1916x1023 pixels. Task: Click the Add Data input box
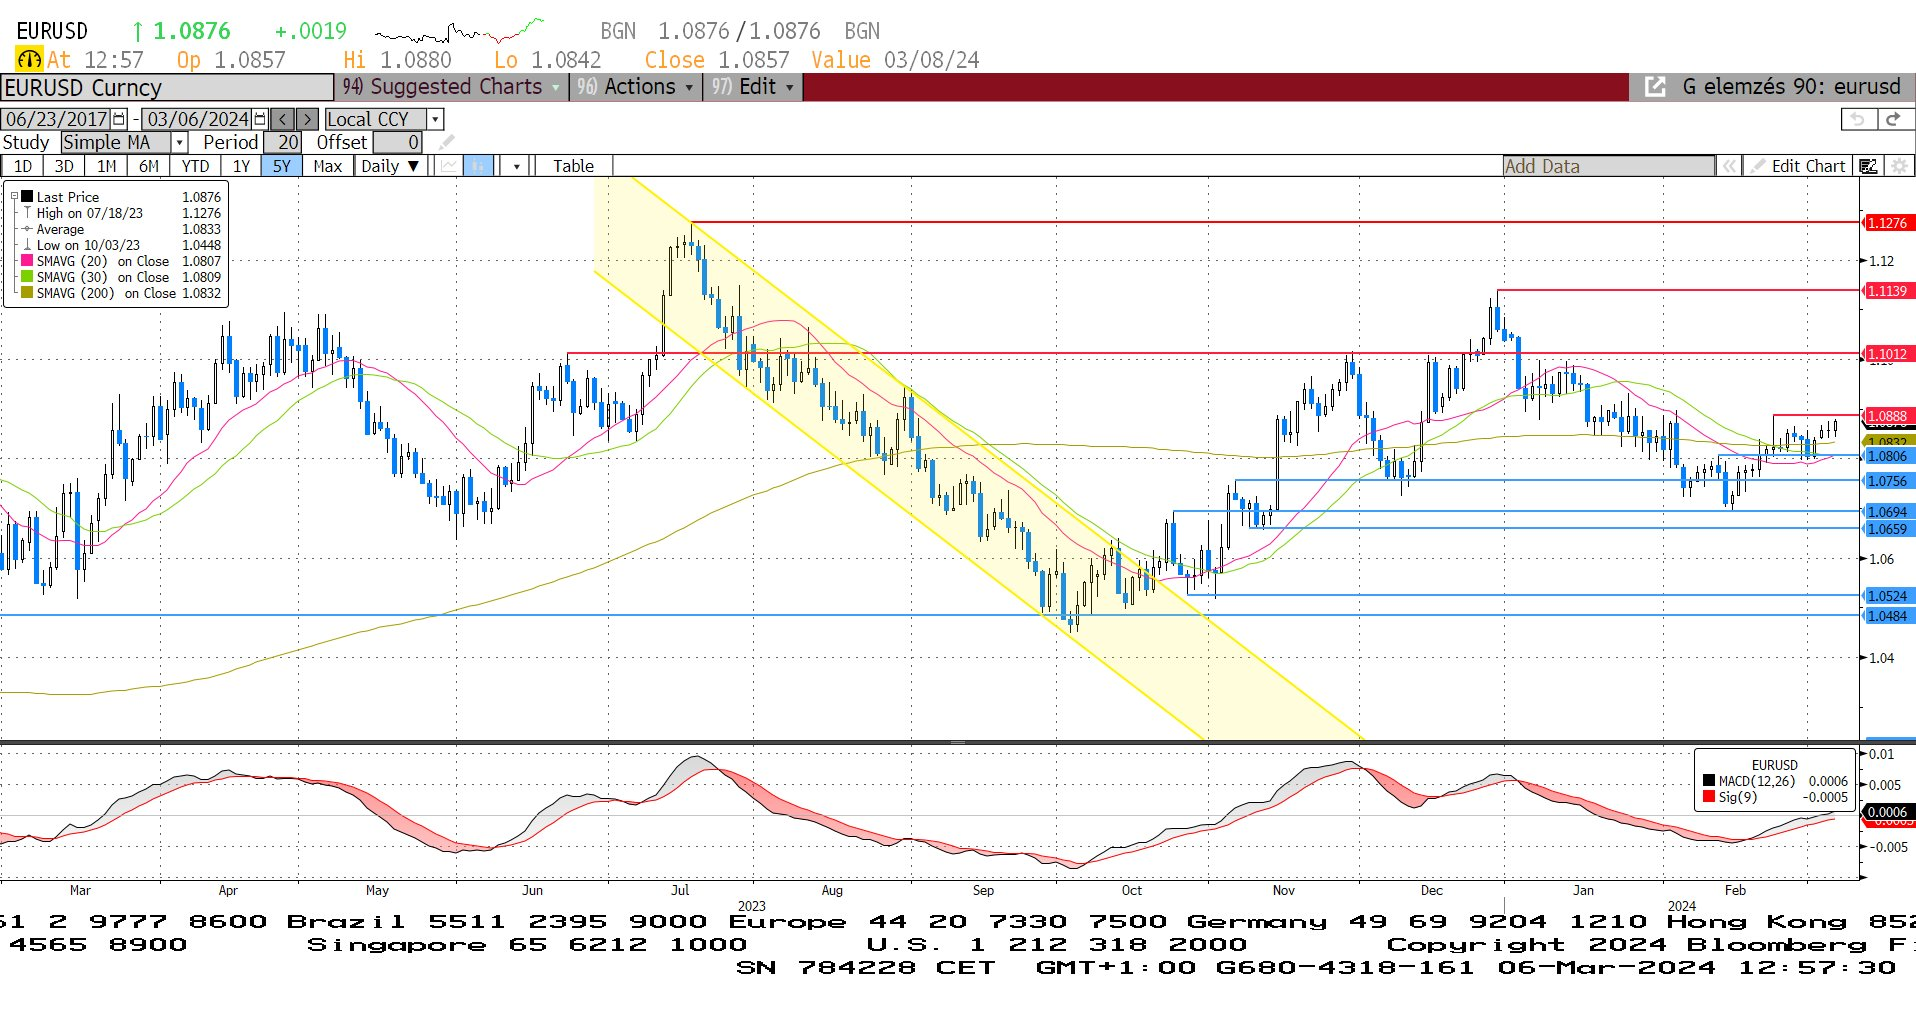1609,166
